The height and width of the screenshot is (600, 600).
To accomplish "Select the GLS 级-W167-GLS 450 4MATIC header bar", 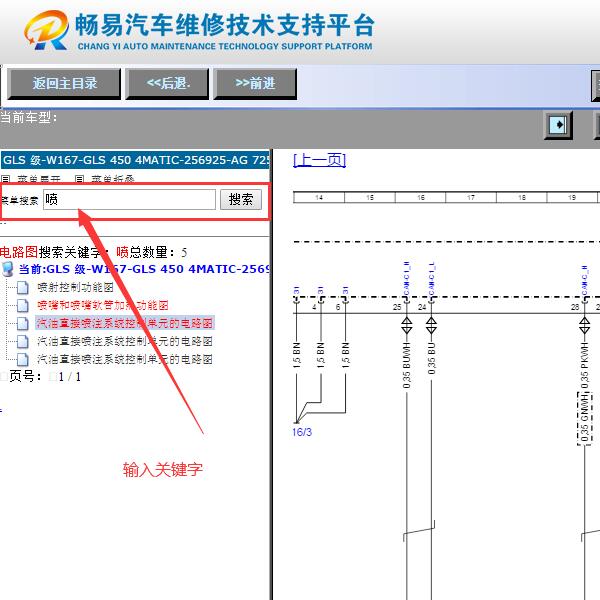I will [x=135, y=160].
